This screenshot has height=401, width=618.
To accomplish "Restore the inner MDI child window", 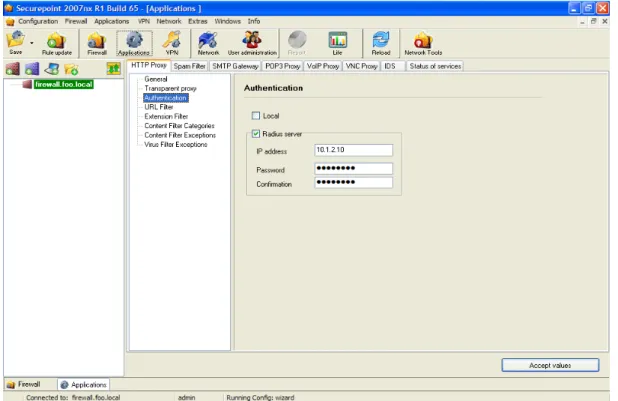I will 594,21.
